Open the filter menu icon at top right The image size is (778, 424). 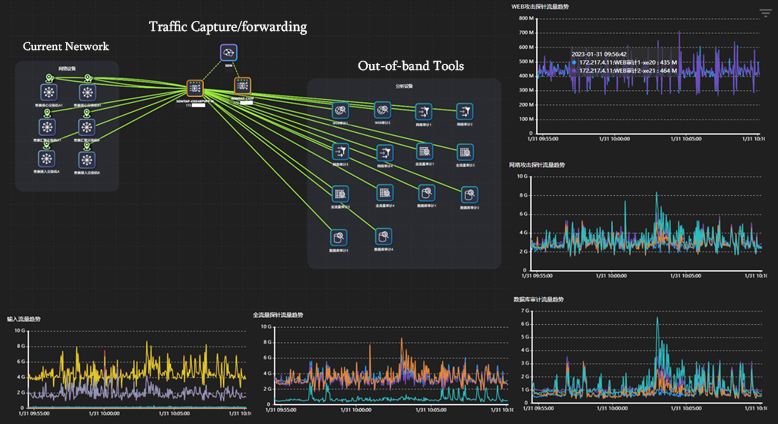[766, 13]
